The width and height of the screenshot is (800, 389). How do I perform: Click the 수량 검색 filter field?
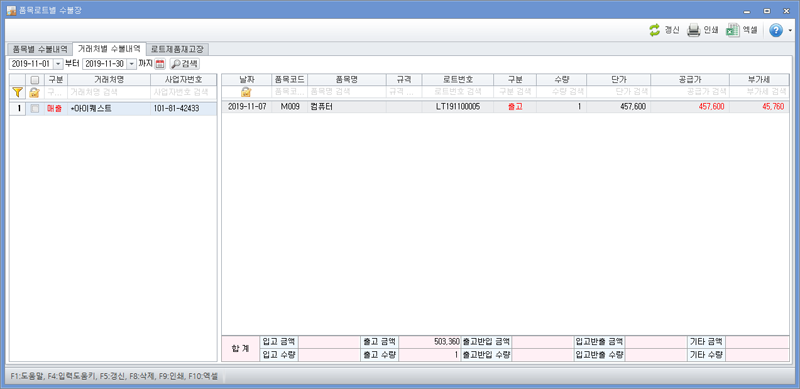[x=561, y=92]
